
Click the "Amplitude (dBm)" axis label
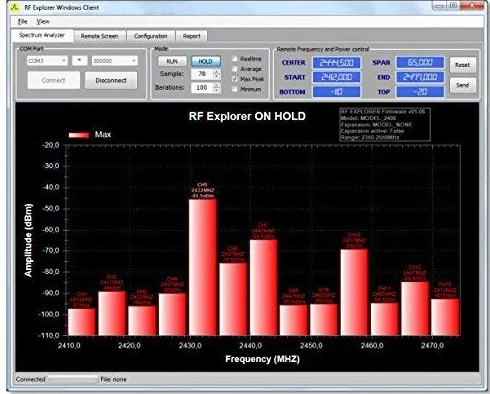pos(29,240)
